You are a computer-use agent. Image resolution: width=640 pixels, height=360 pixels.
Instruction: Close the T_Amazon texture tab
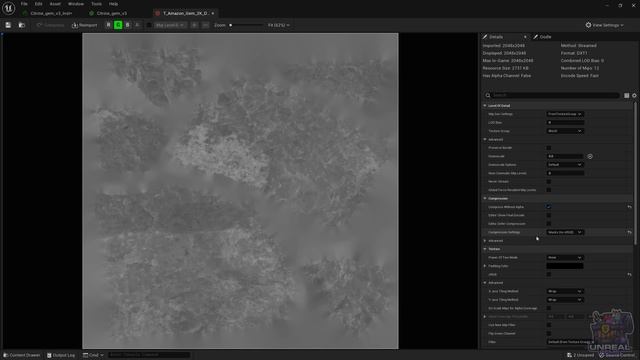coord(213,13)
